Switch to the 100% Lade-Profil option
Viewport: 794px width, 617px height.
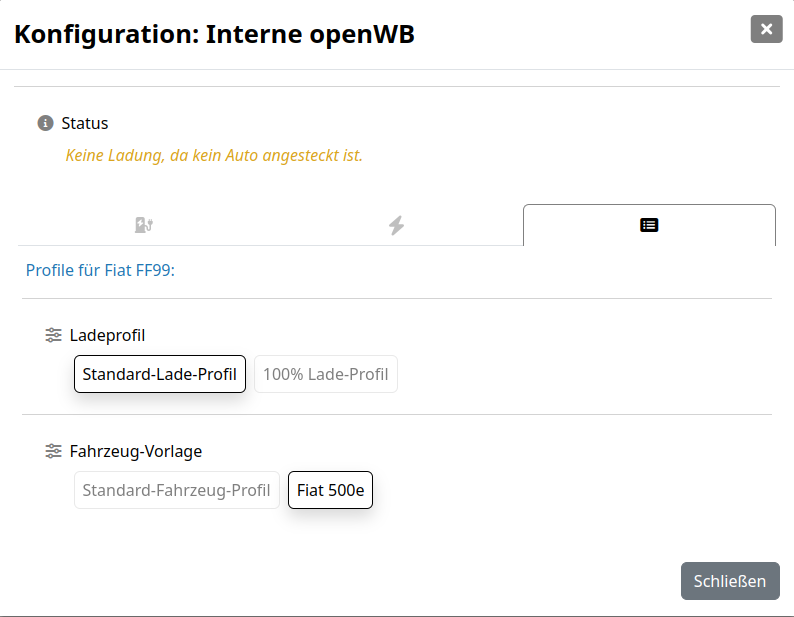tap(326, 374)
